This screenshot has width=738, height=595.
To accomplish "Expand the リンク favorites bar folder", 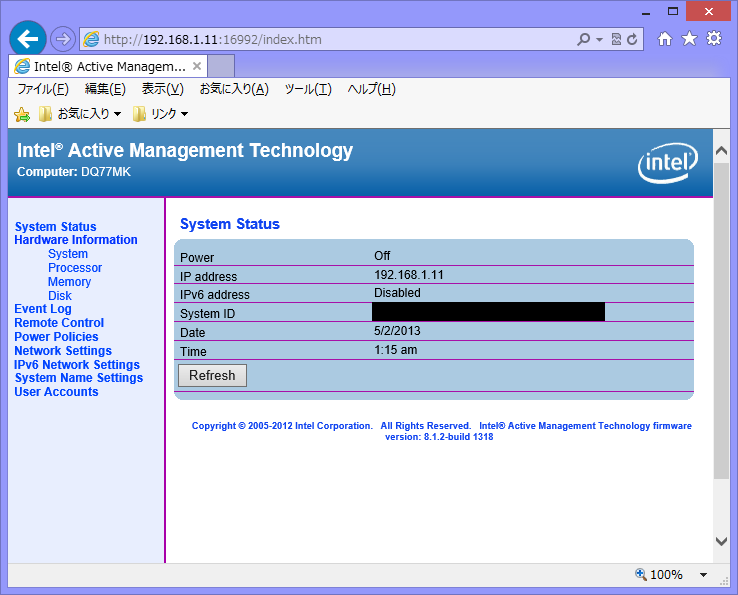I will click(160, 114).
